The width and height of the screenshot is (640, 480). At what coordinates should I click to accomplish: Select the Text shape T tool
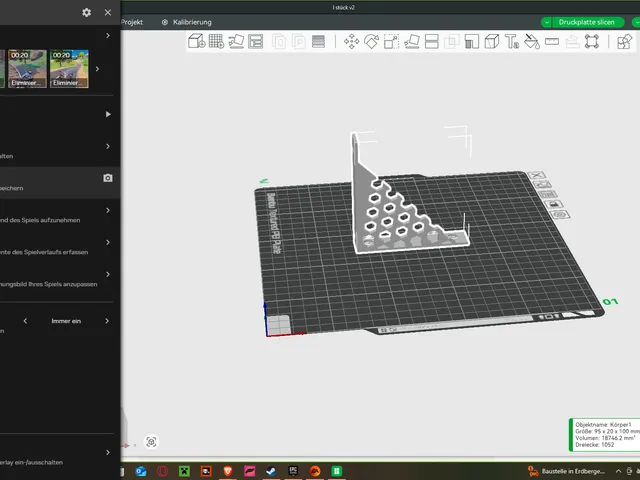(511, 42)
